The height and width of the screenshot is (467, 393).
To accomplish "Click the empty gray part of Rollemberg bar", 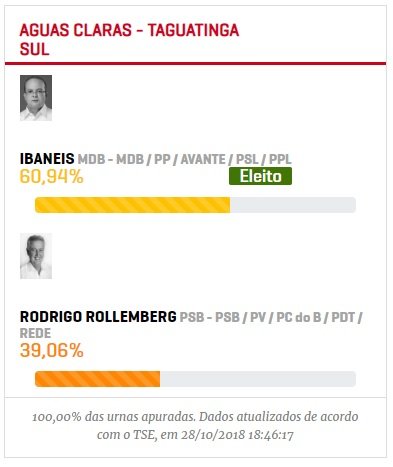I will coord(258,379).
